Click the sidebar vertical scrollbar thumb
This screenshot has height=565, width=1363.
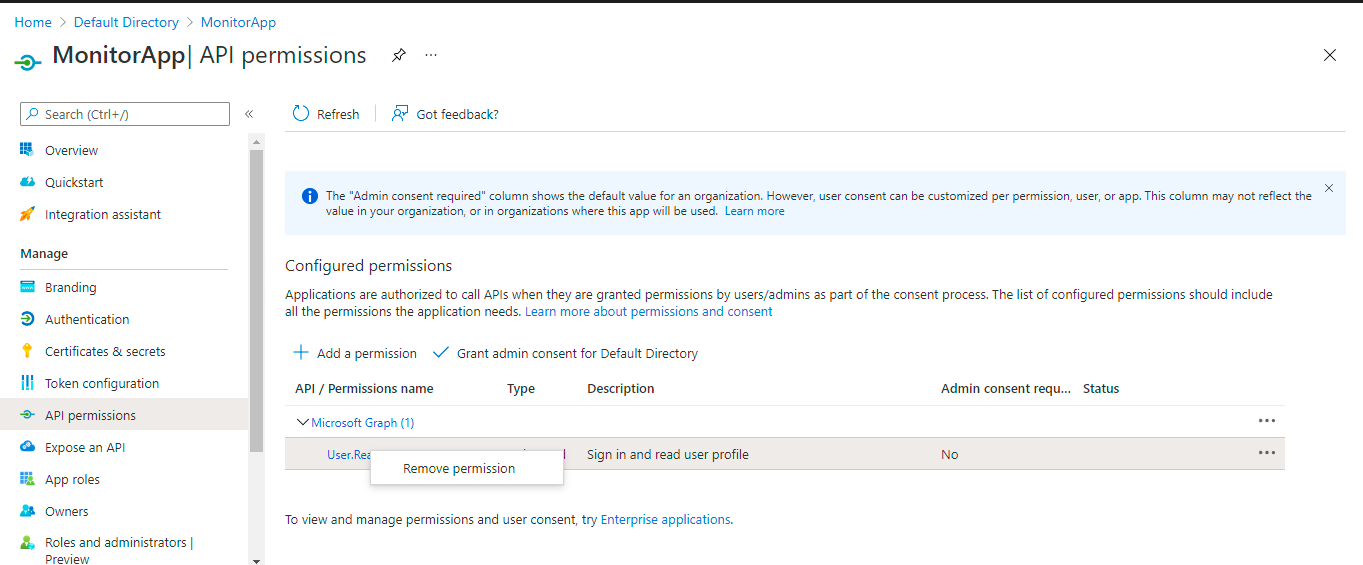pos(257,300)
